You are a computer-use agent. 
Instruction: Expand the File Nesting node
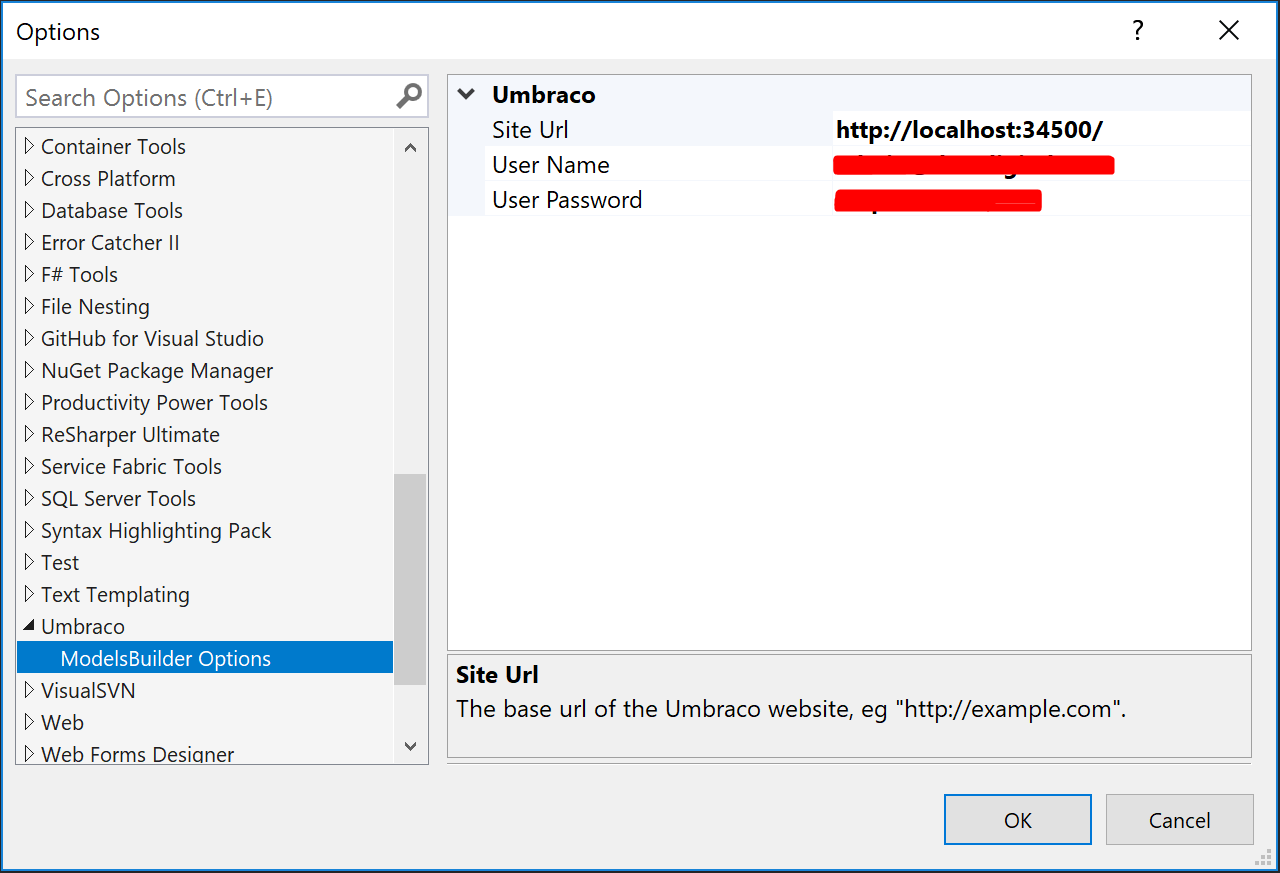(29, 306)
